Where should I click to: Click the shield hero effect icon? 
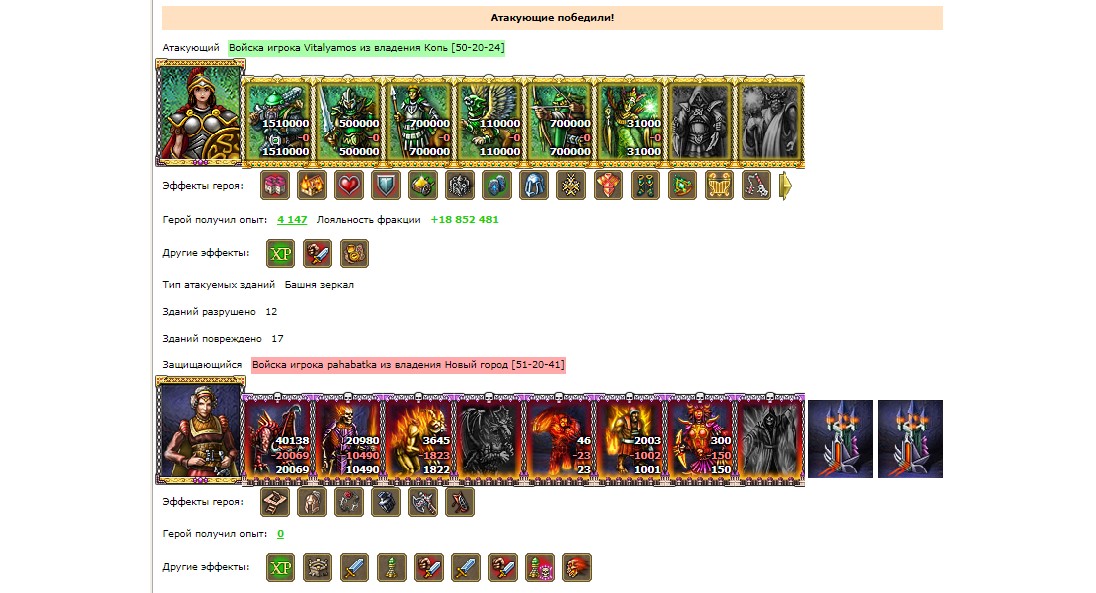click(386, 185)
